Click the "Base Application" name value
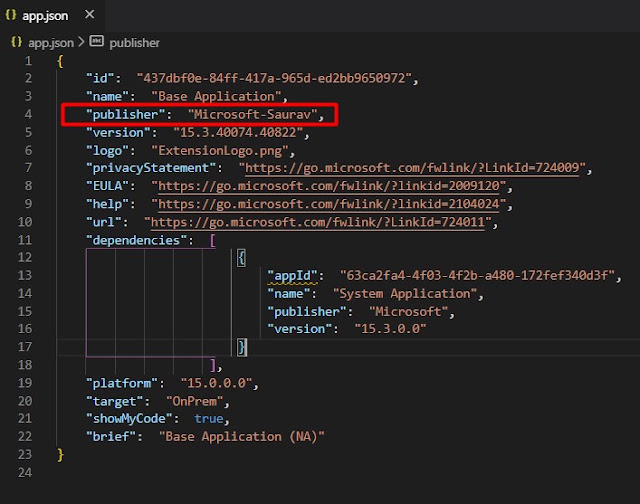 tap(216, 96)
